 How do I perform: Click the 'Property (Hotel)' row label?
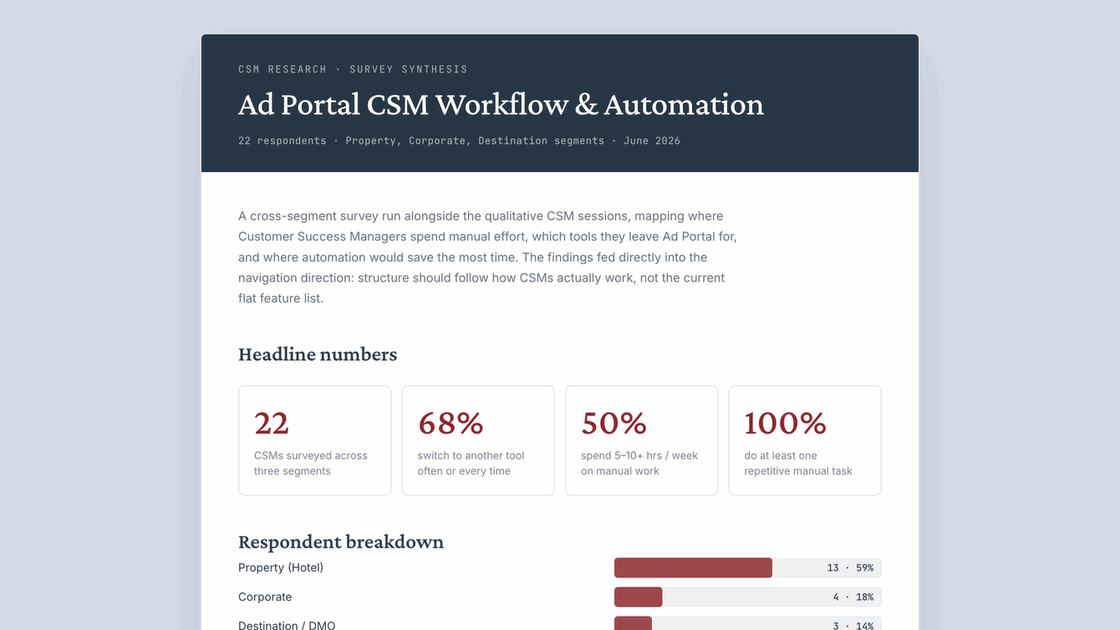point(281,568)
